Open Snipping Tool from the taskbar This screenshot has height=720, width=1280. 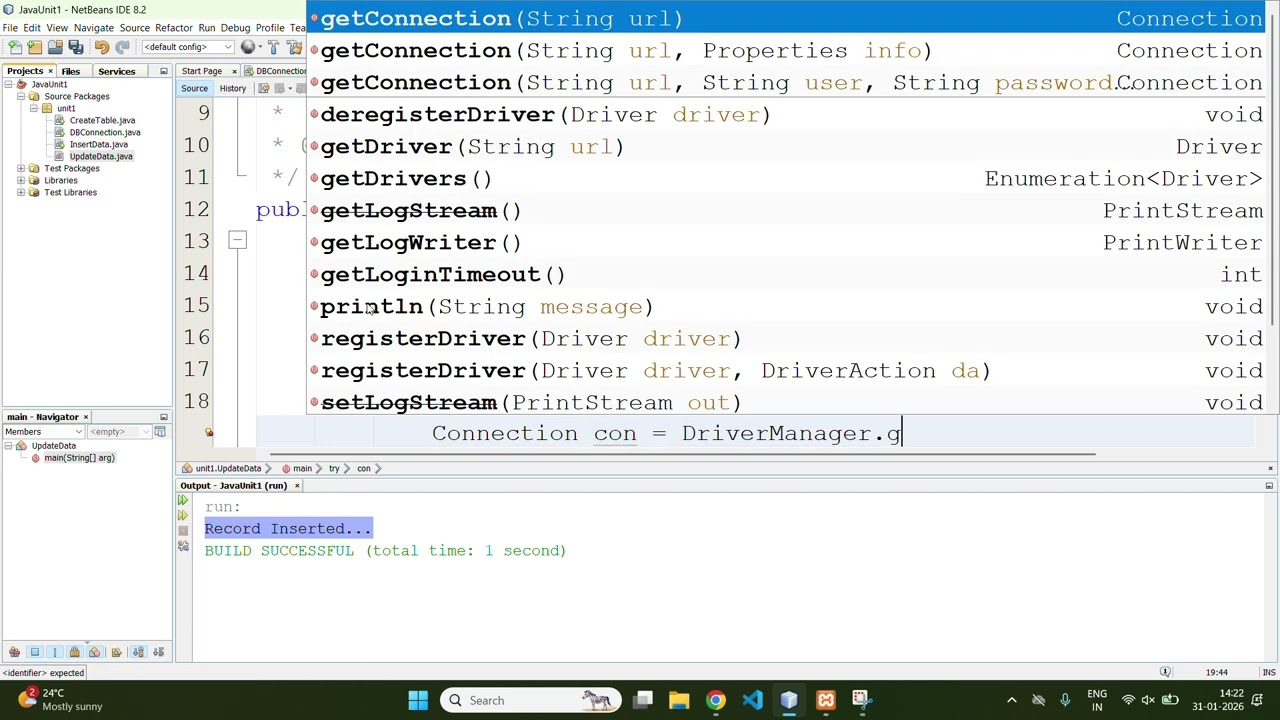point(862,700)
